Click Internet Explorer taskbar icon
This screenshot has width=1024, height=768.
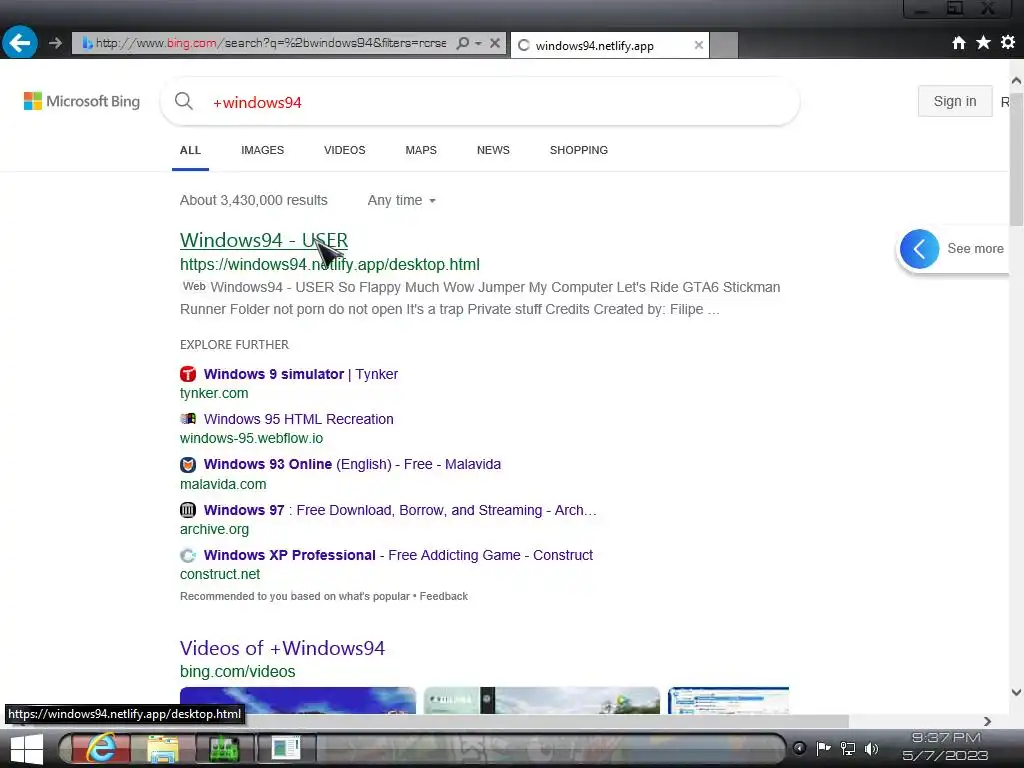point(100,748)
